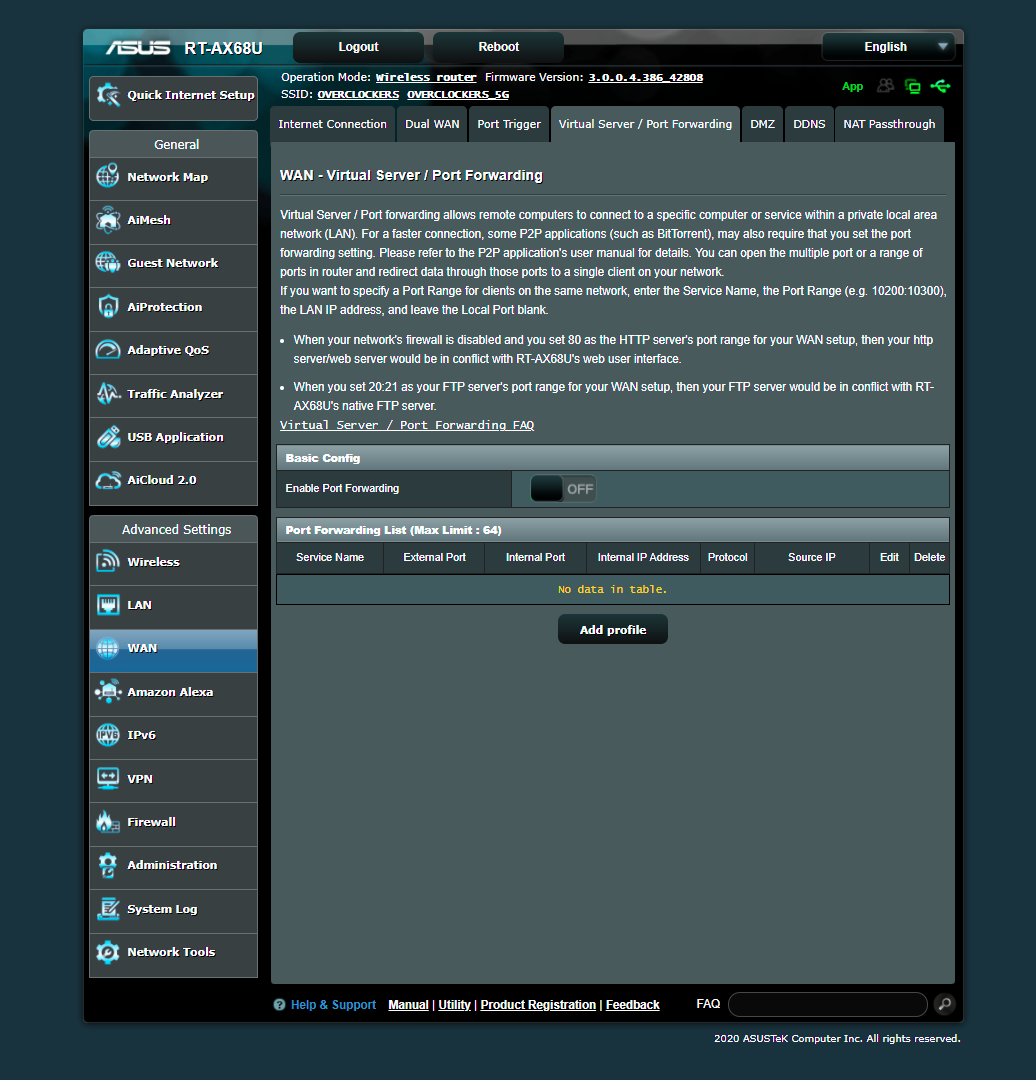Click the Reboot button
Screen dimensions: 1036x1080
(499, 47)
